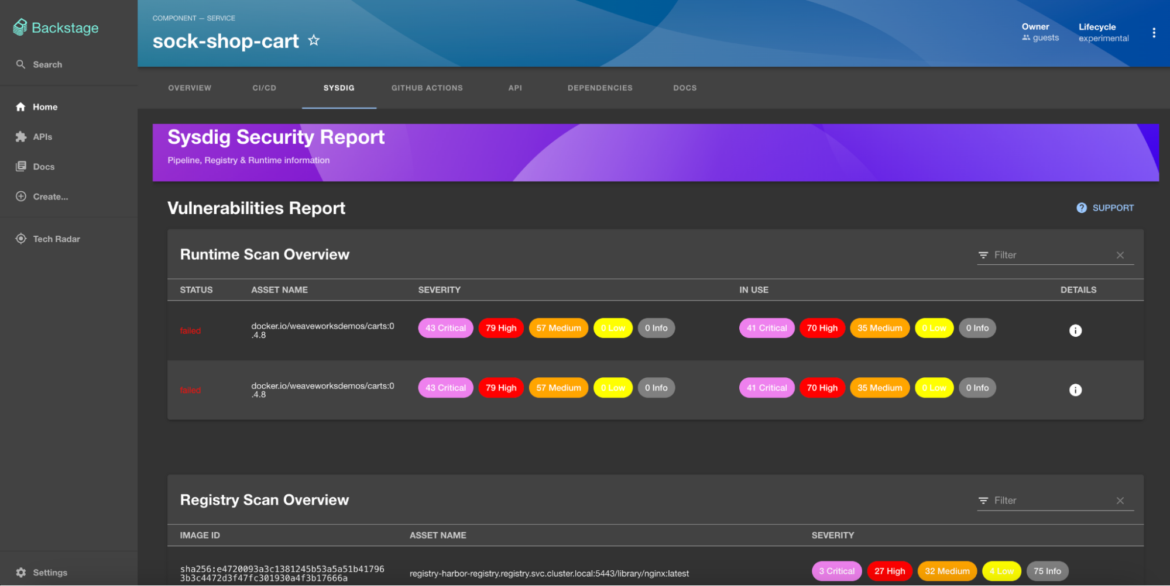
Task: Switch to the GitHub Actions tab
Action: [427, 88]
